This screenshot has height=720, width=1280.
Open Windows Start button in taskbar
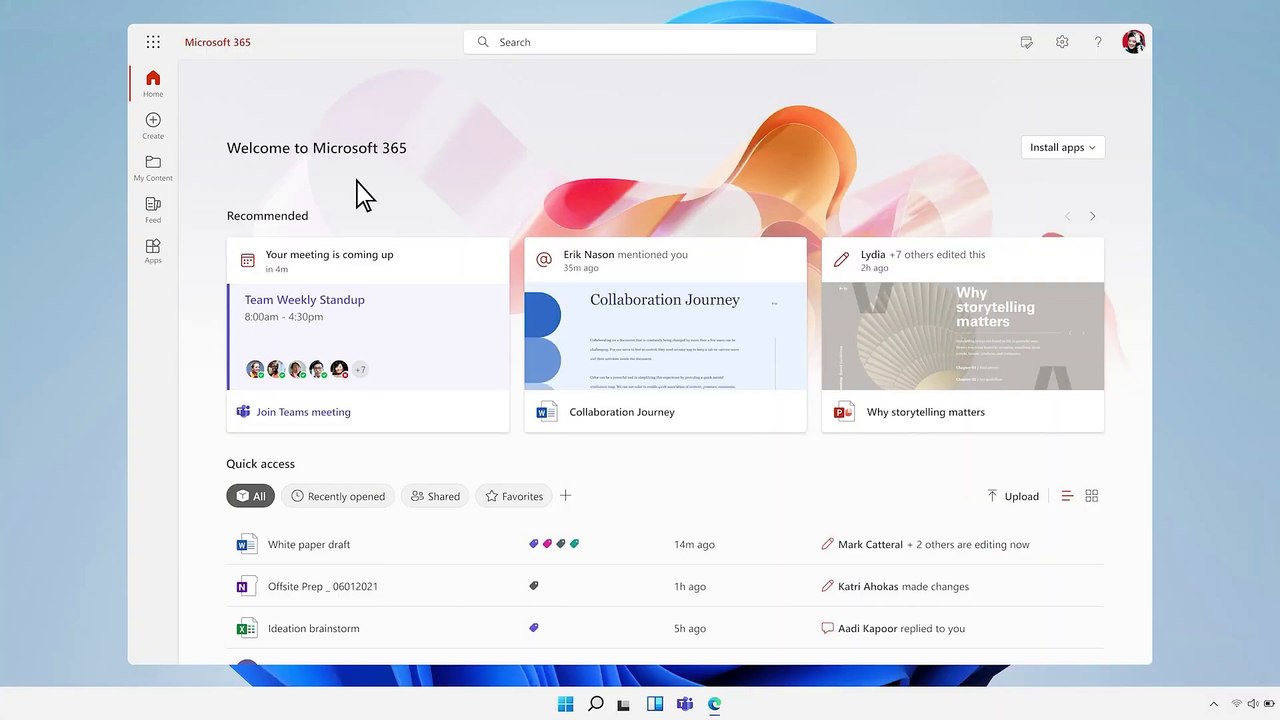566,704
